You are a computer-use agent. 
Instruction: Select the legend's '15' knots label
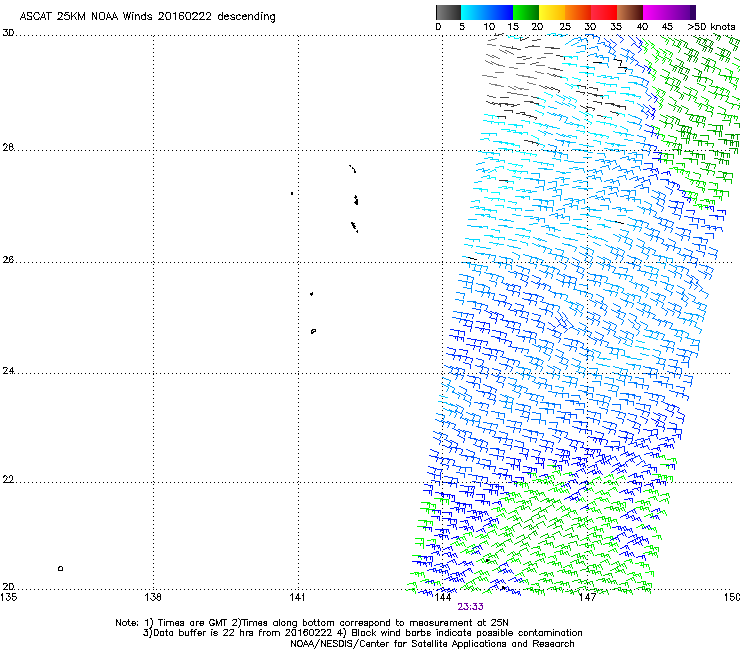513,27
